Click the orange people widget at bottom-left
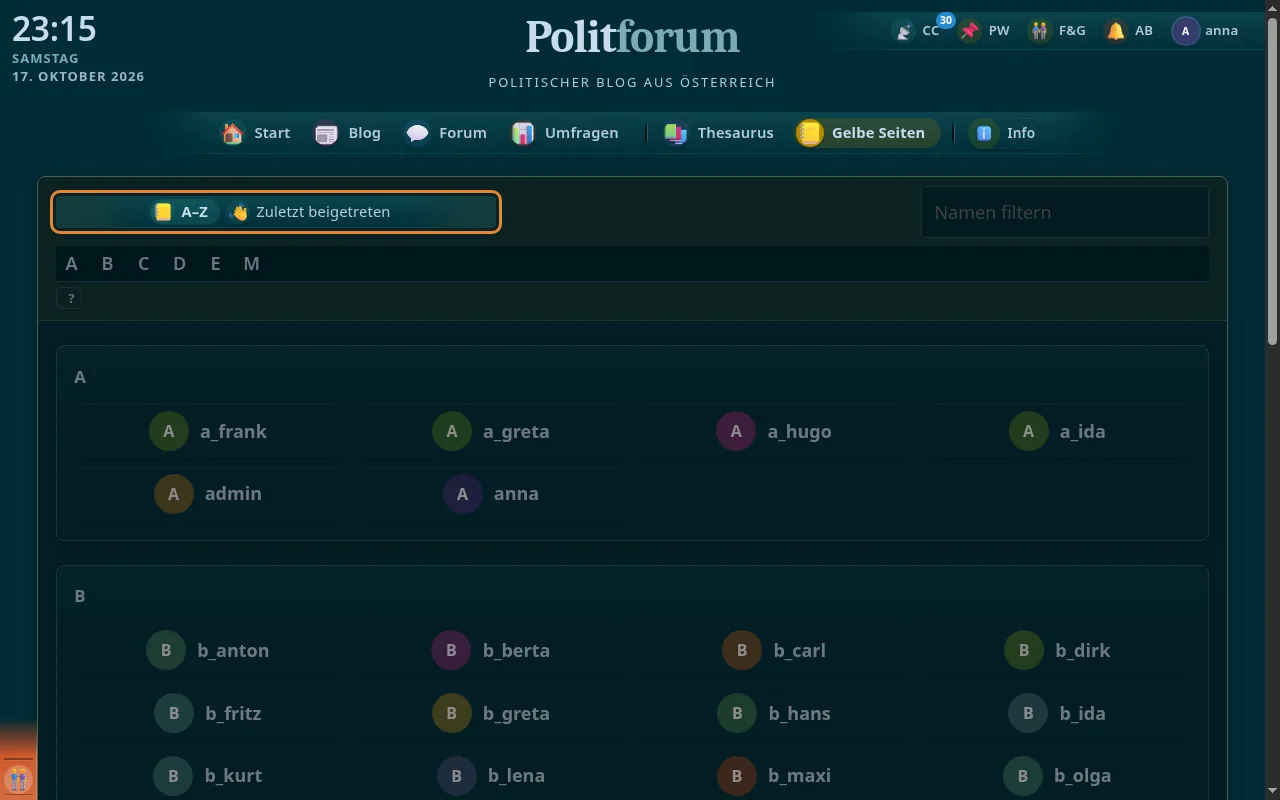 click(18, 778)
